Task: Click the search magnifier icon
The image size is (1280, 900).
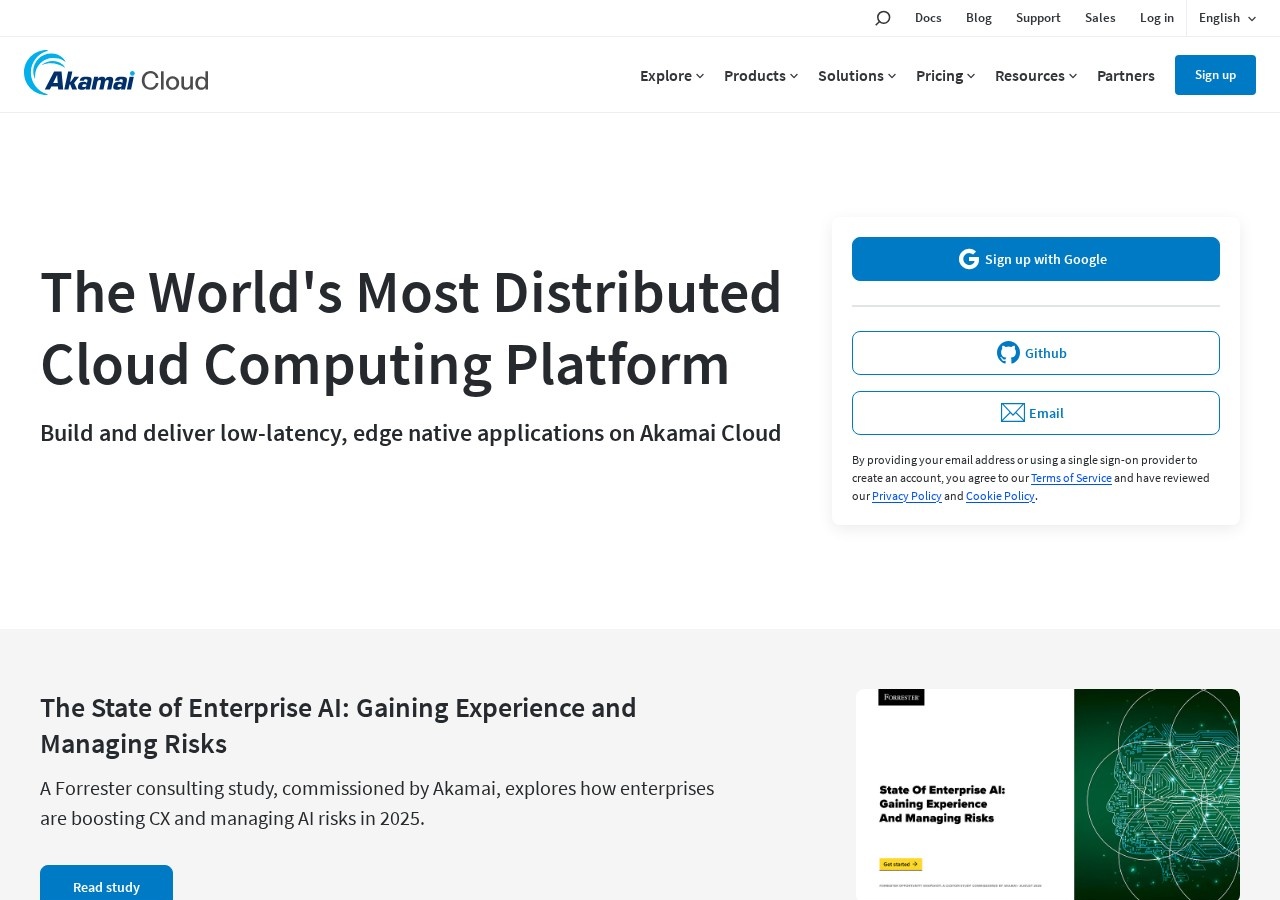Action: click(882, 18)
